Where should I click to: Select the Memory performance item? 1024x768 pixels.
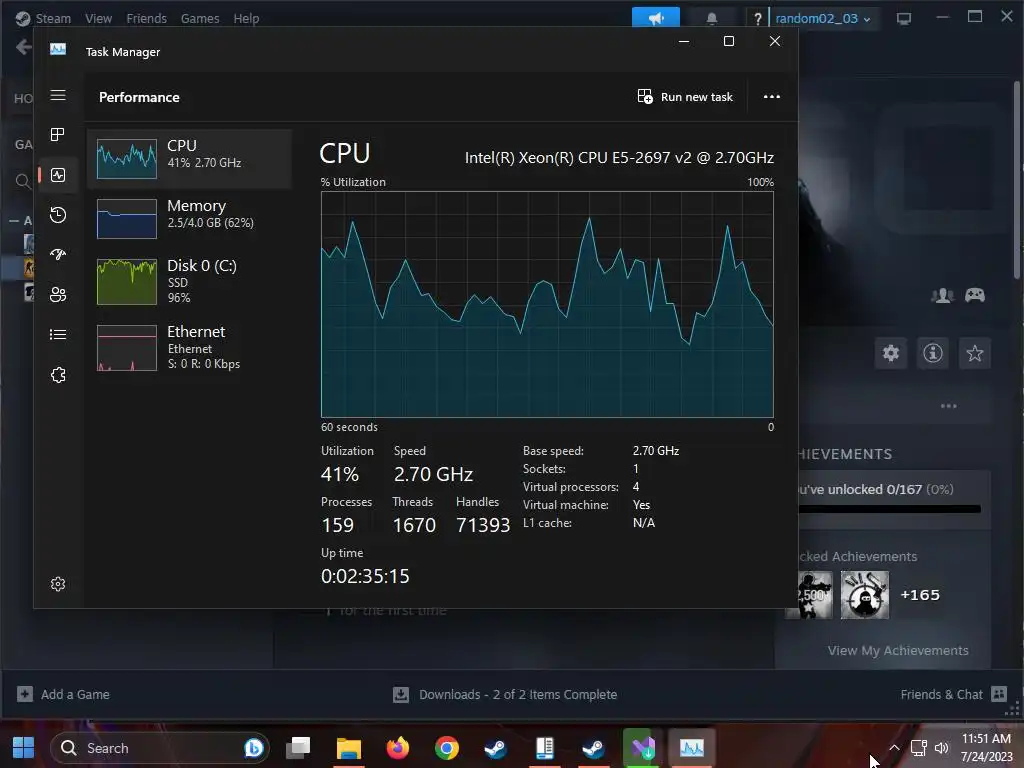pos(189,218)
